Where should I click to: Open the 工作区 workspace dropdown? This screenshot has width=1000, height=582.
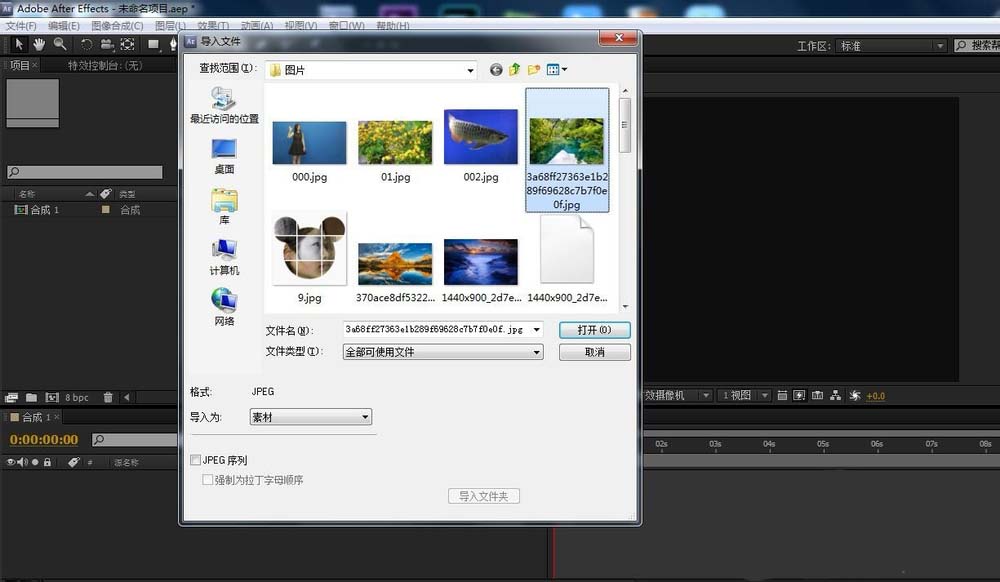point(890,46)
